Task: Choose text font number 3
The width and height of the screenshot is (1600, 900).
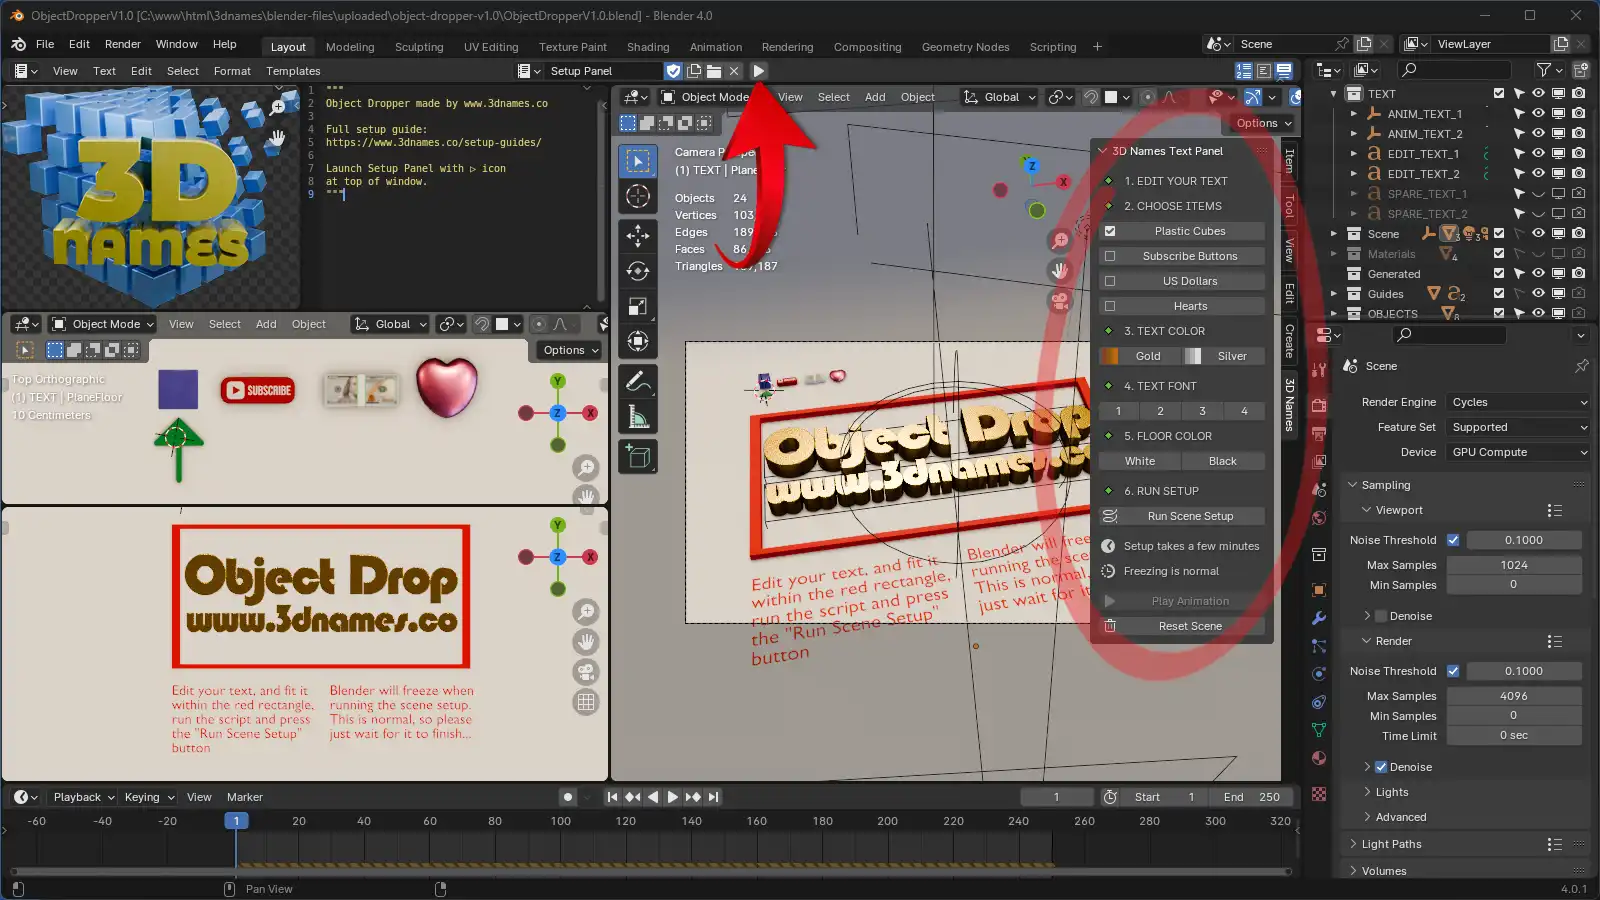Action: point(1202,411)
